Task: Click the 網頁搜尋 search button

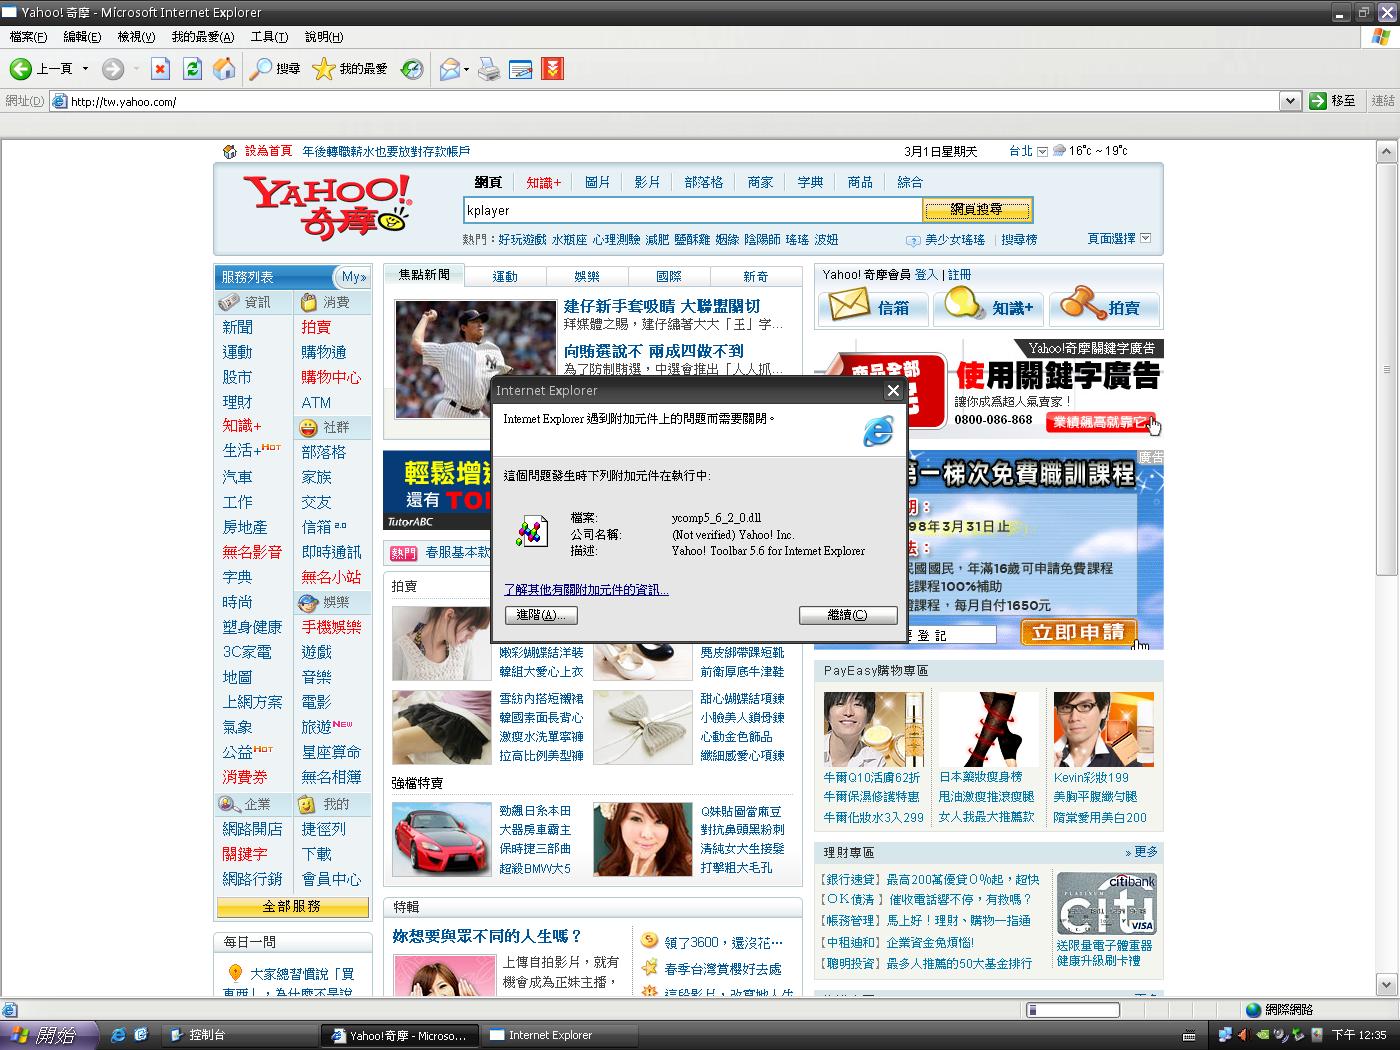Action: coord(976,210)
